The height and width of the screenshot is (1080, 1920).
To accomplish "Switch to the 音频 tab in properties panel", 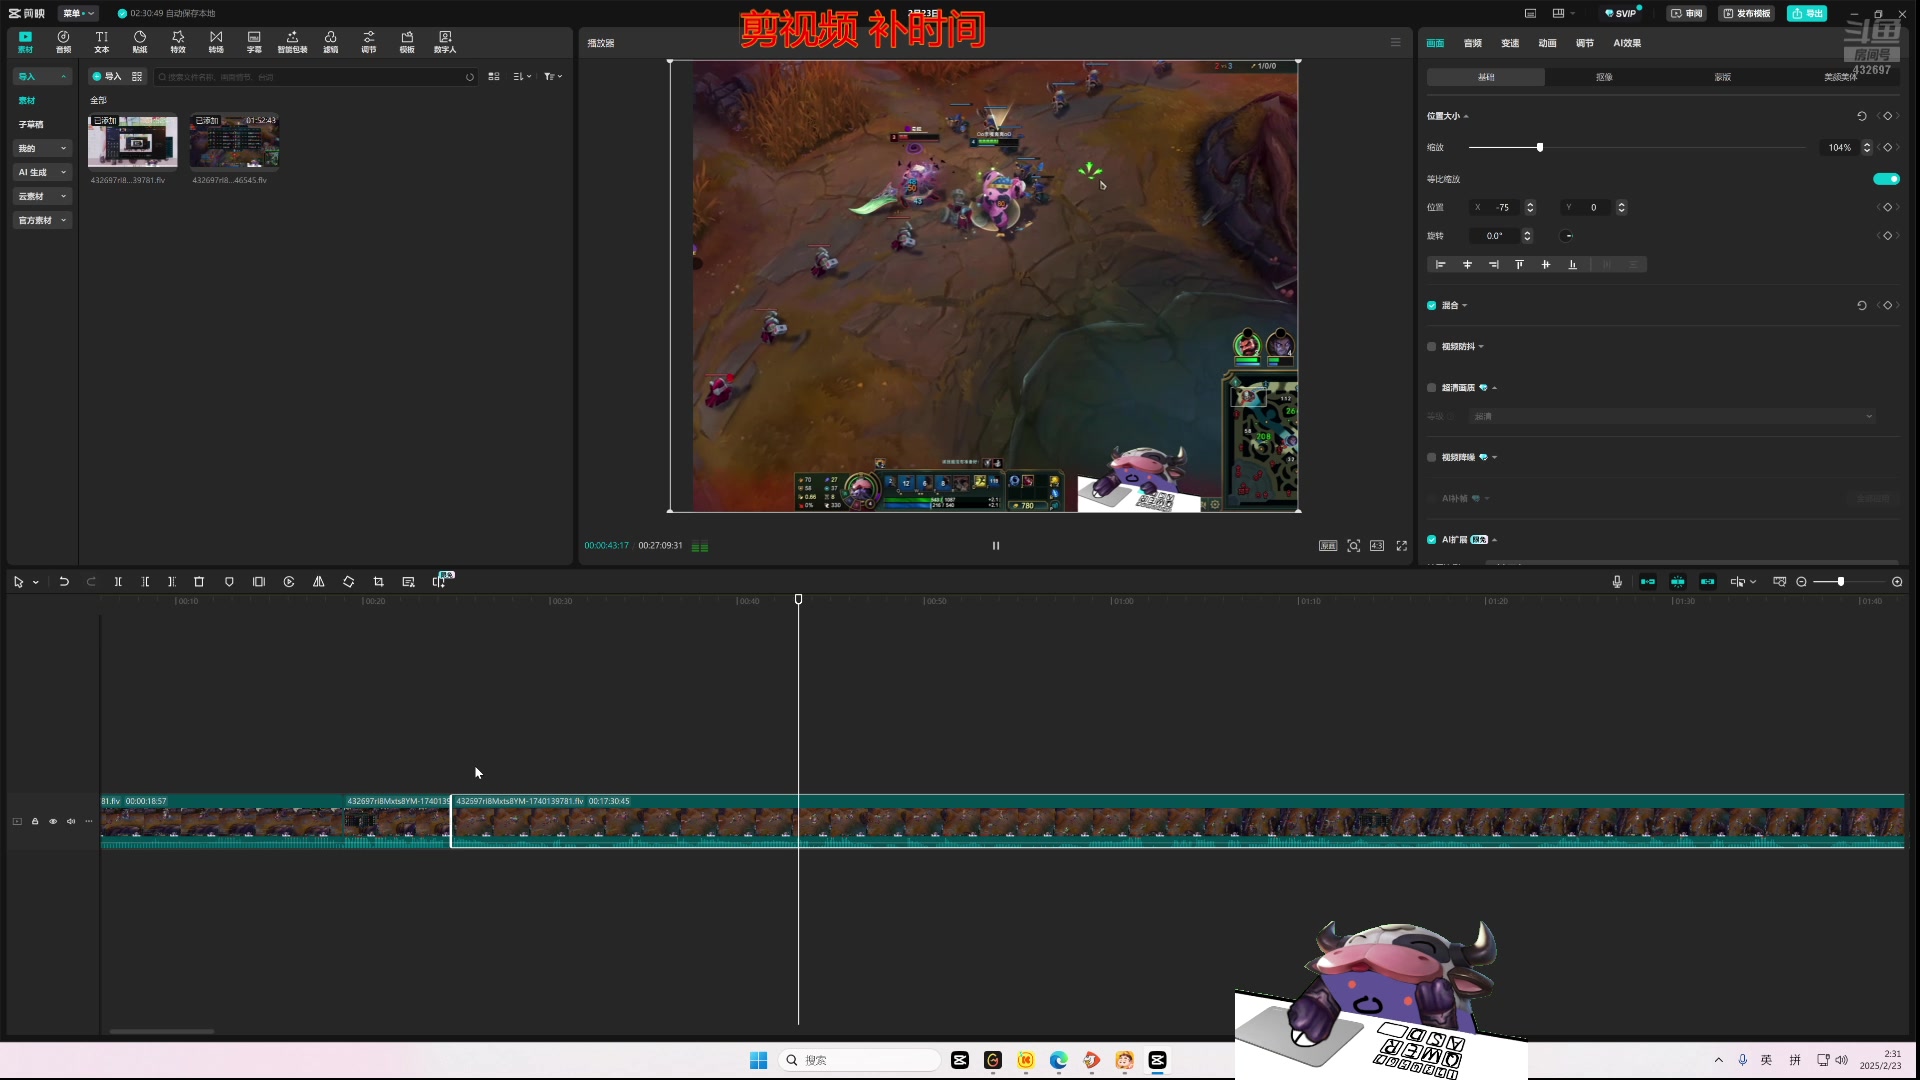I will [x=1472, y=43].
